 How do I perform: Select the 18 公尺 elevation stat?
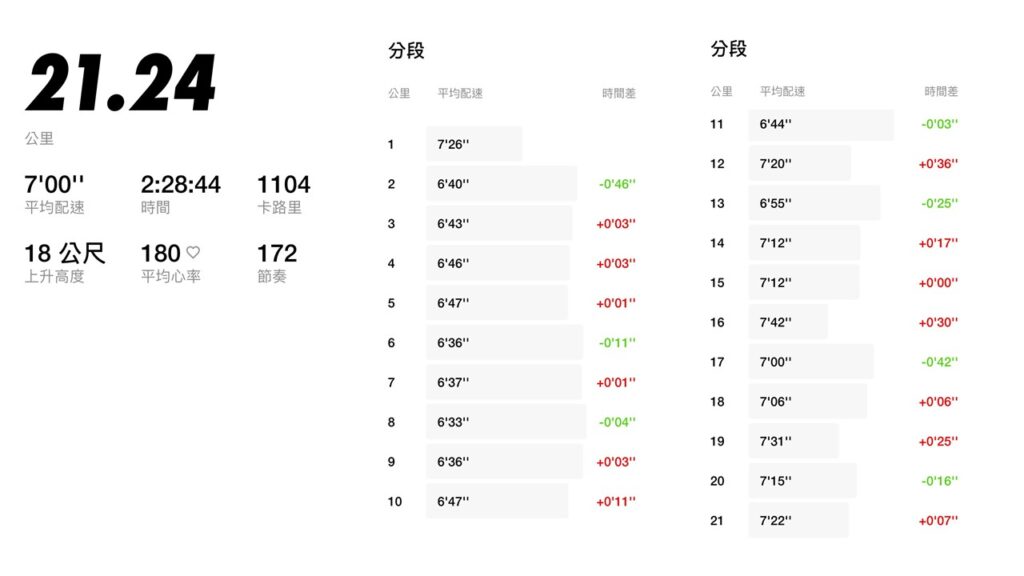pyautogui.click(x=65, y=253)
